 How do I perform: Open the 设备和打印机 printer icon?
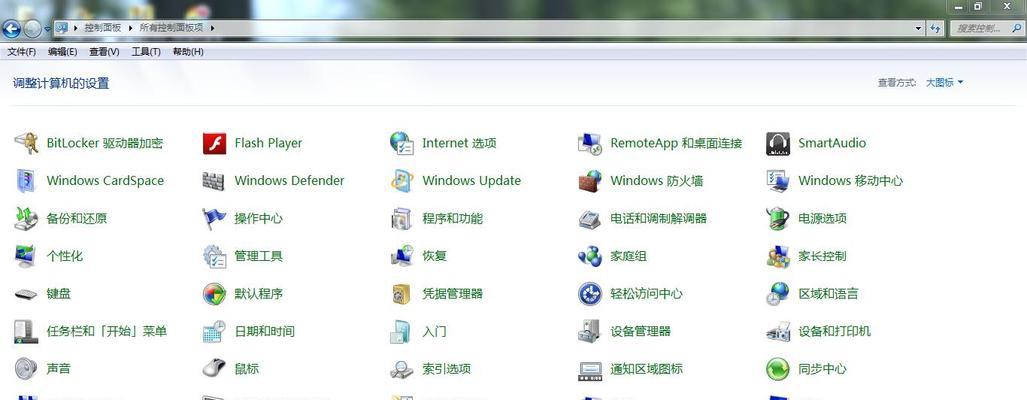(778, 331)
